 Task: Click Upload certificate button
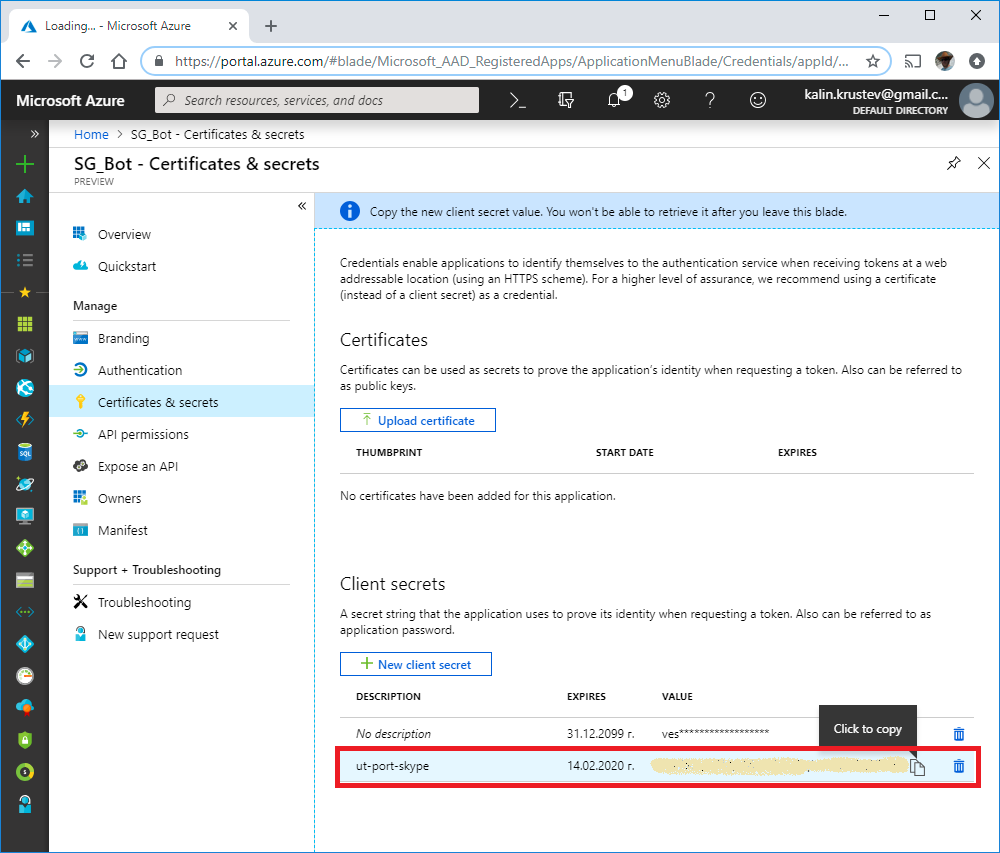click(x=418, y=420)
